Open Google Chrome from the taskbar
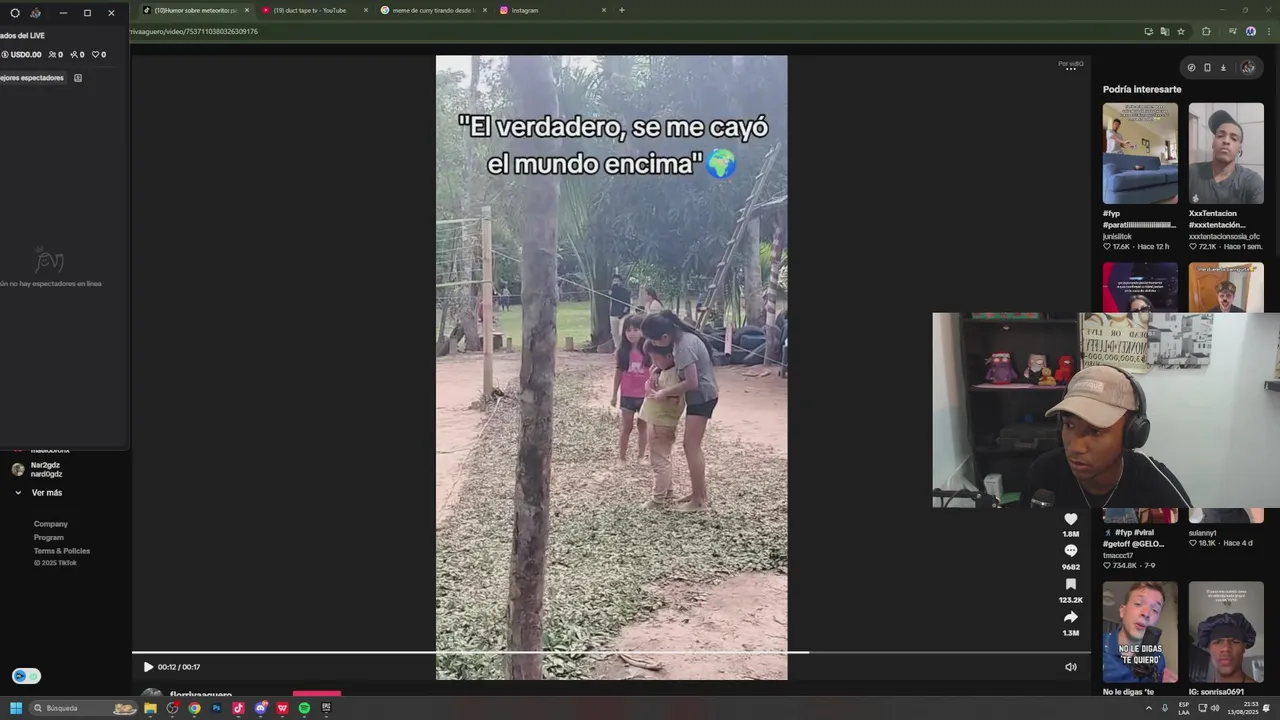This screenshot has height=720, width=1280. 194,708
